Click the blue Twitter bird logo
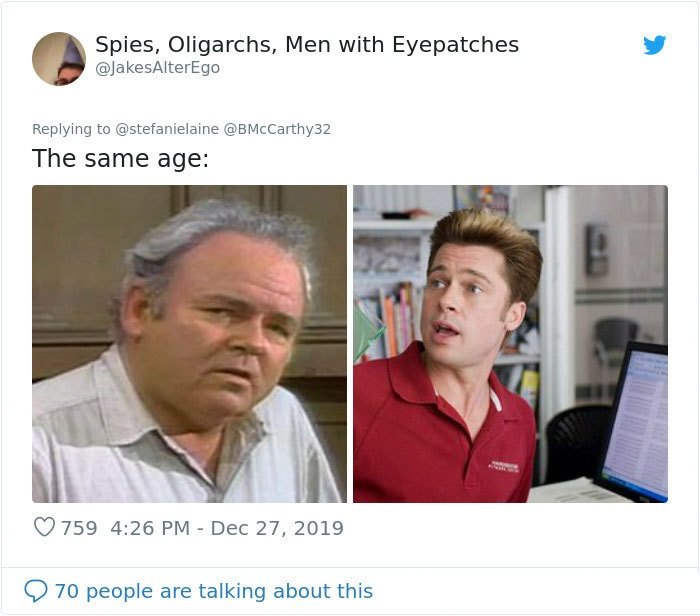 (654, 45)
